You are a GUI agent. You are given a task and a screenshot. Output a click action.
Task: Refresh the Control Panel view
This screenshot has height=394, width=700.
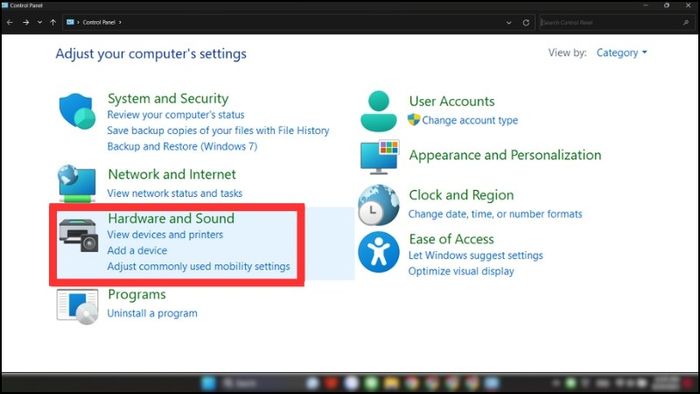[x=526, y=22]
